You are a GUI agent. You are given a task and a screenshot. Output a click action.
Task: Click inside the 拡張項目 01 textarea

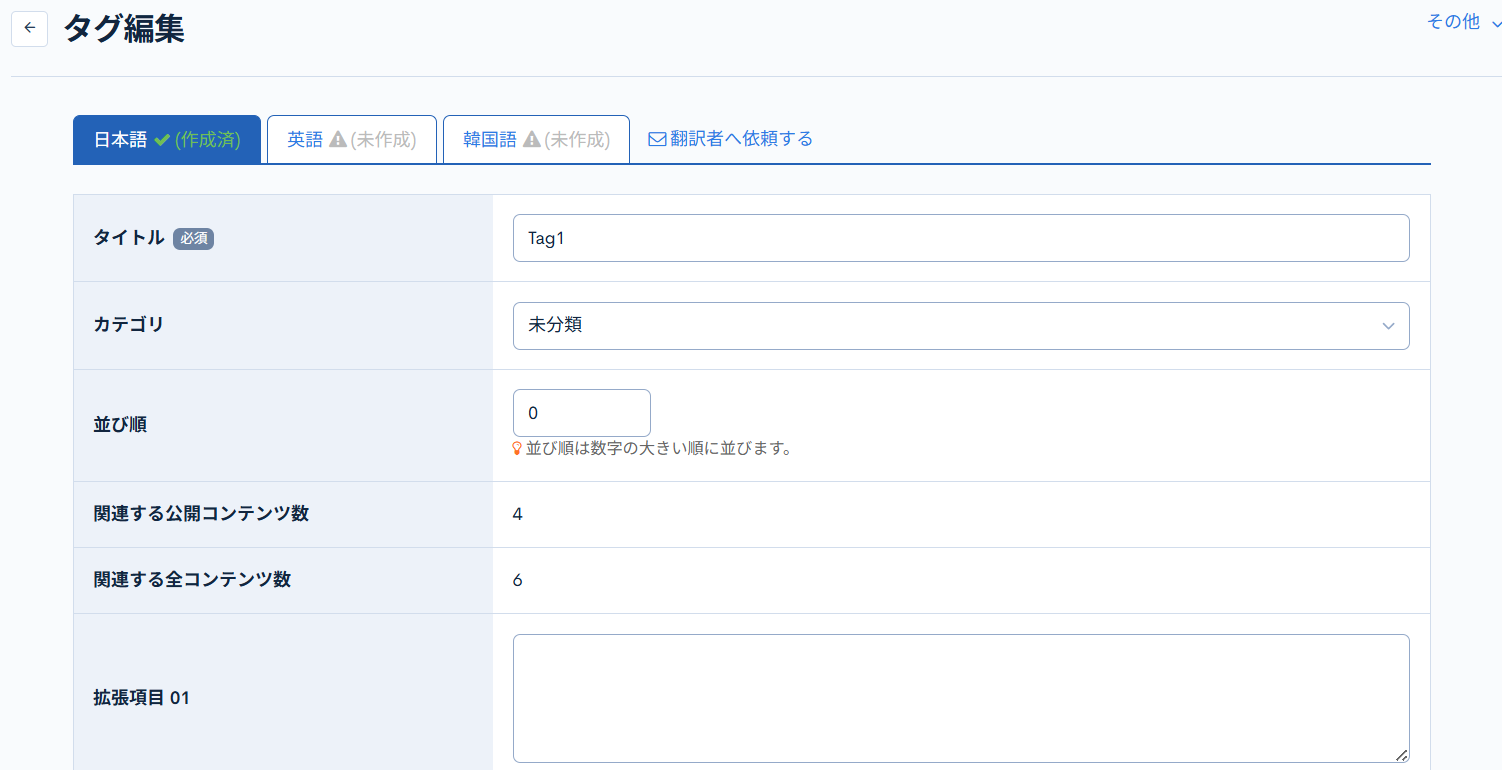tap(960, 698)
